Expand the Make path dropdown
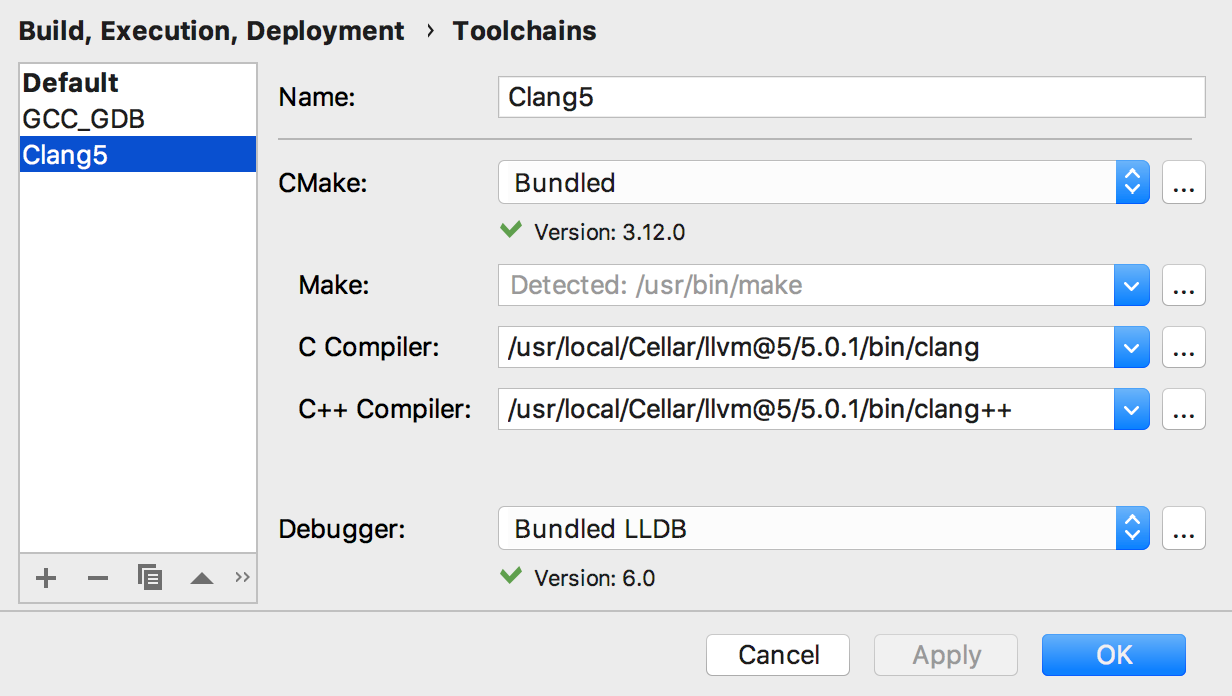 click(x=1131, y=286)
